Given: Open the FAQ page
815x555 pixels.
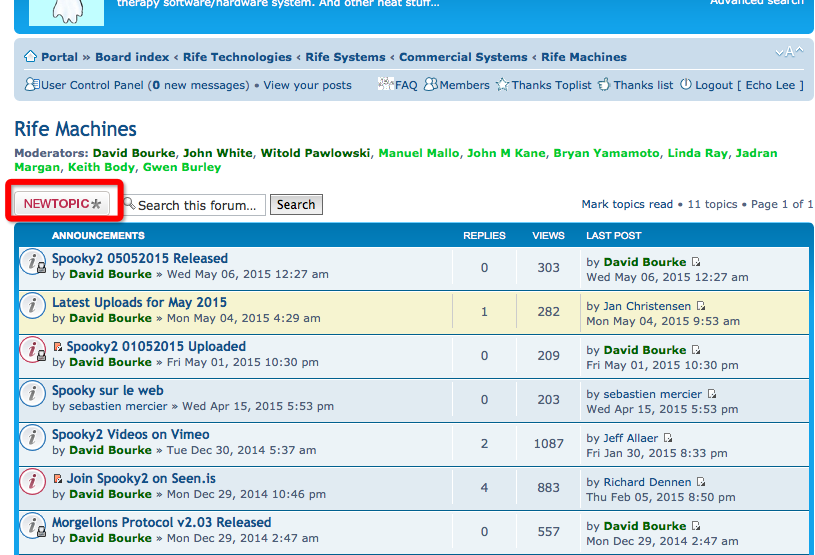Looking at the screenshot, I should click(x=406, y=85).
